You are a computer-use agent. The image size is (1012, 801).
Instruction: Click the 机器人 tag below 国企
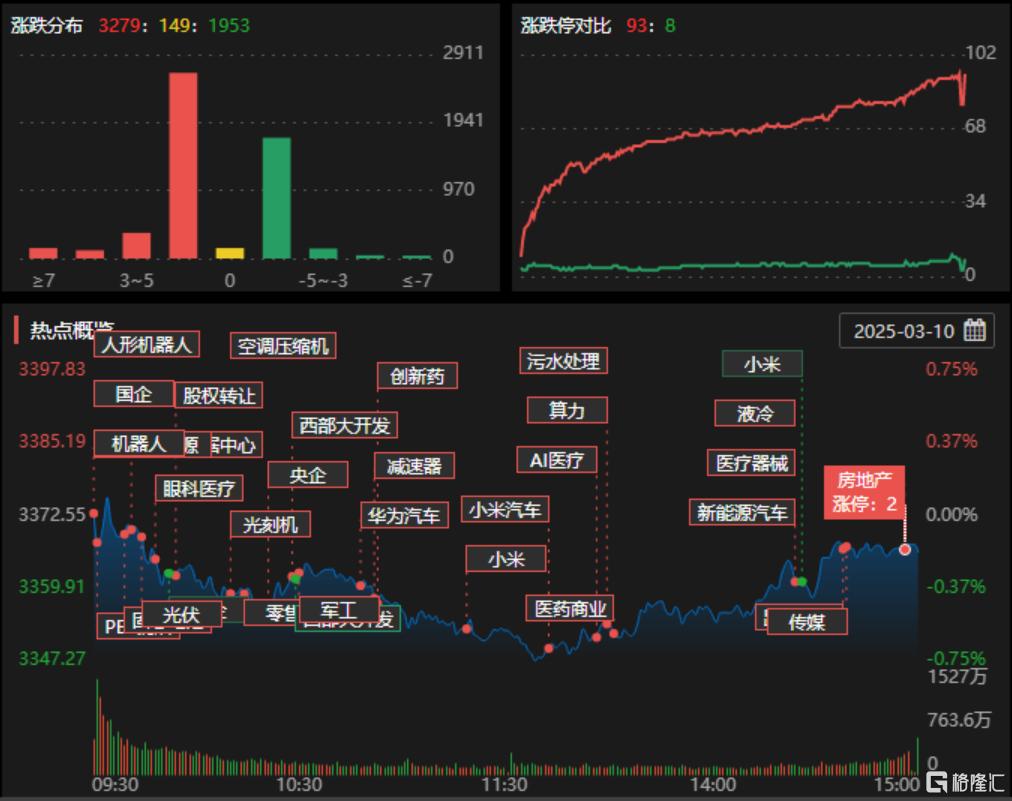pyautogui.click(x=139, y=443)
